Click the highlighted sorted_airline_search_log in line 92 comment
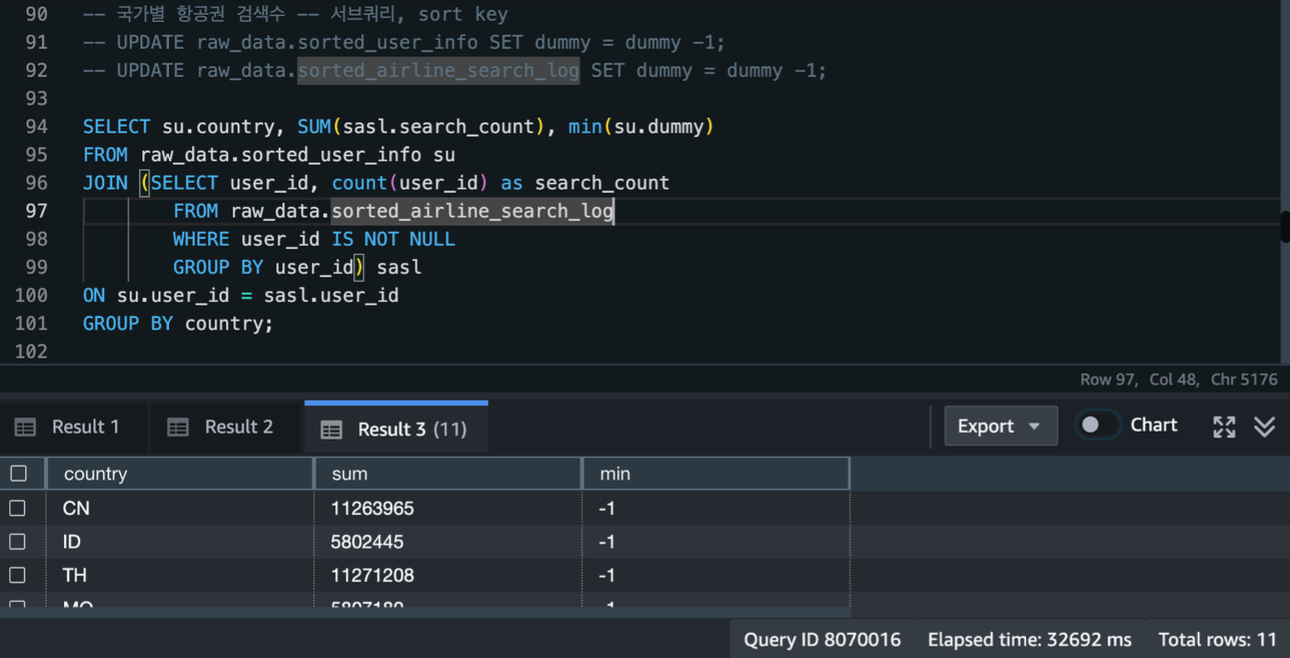 click(438, 71)
